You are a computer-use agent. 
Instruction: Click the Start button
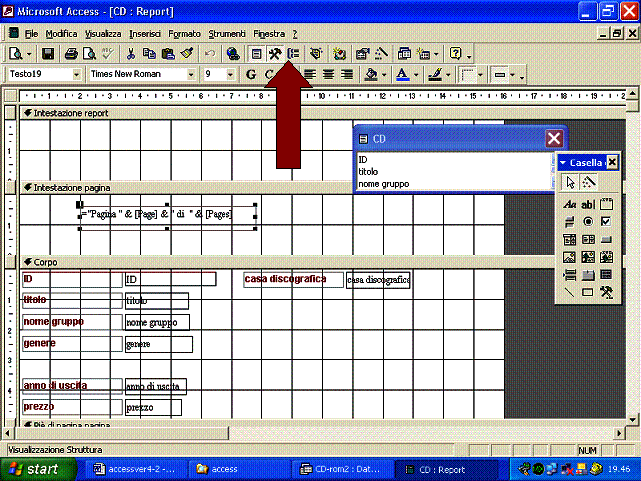pyautogui.click(x=37, y=469)
